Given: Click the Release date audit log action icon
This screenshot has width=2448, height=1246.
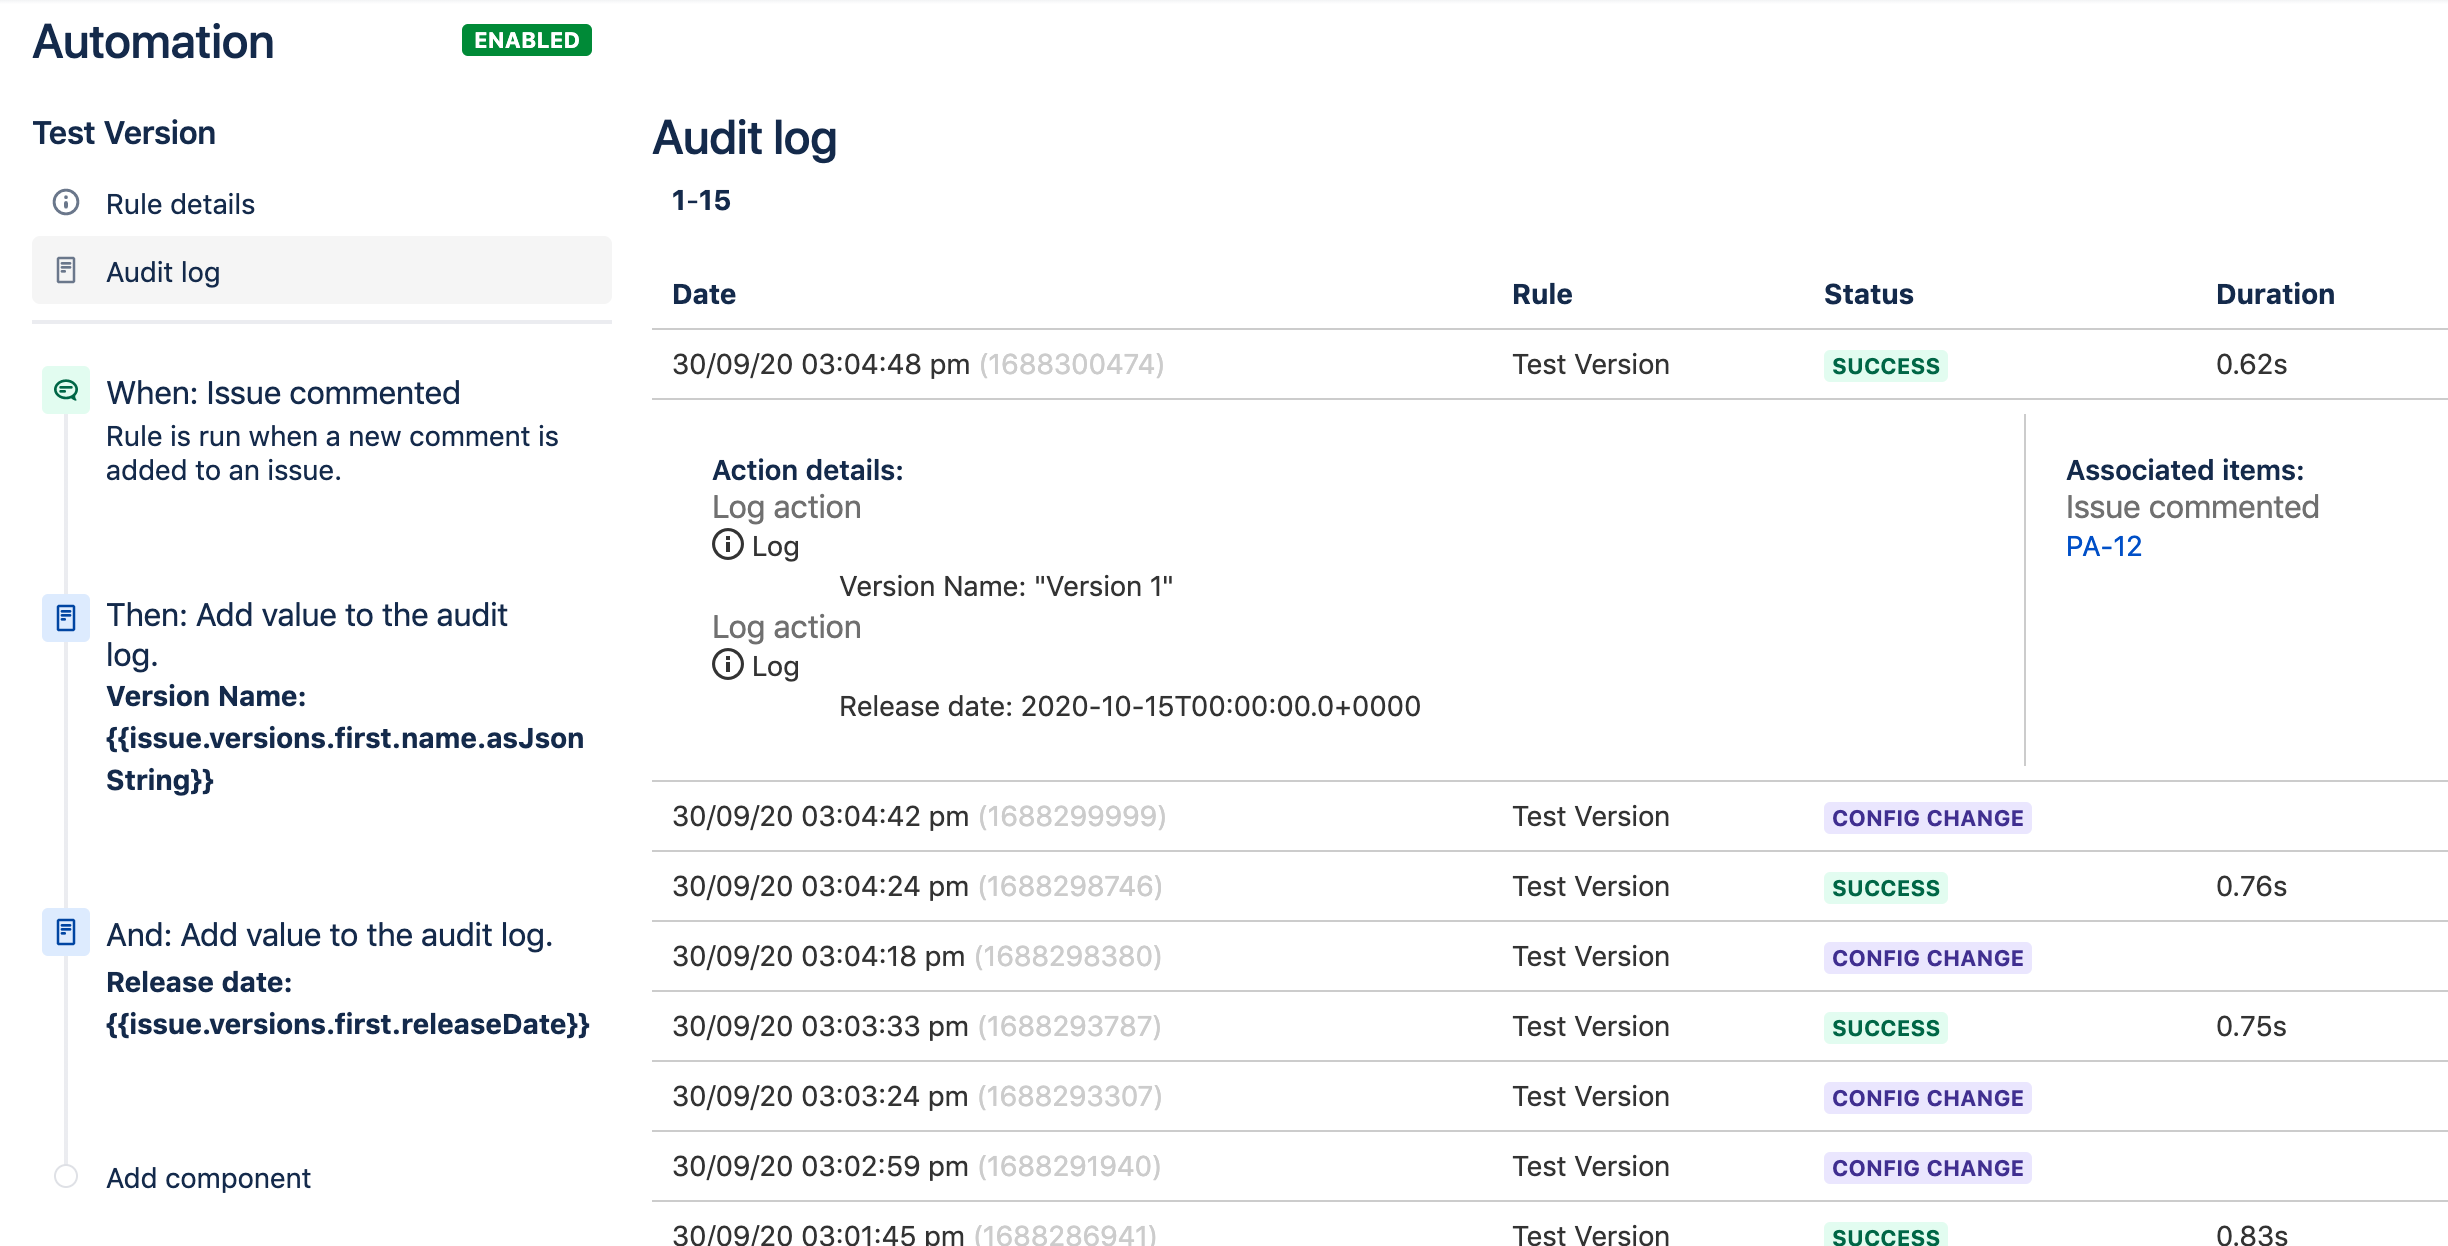Looking at the screenshot, I should [x=66, y=932].
